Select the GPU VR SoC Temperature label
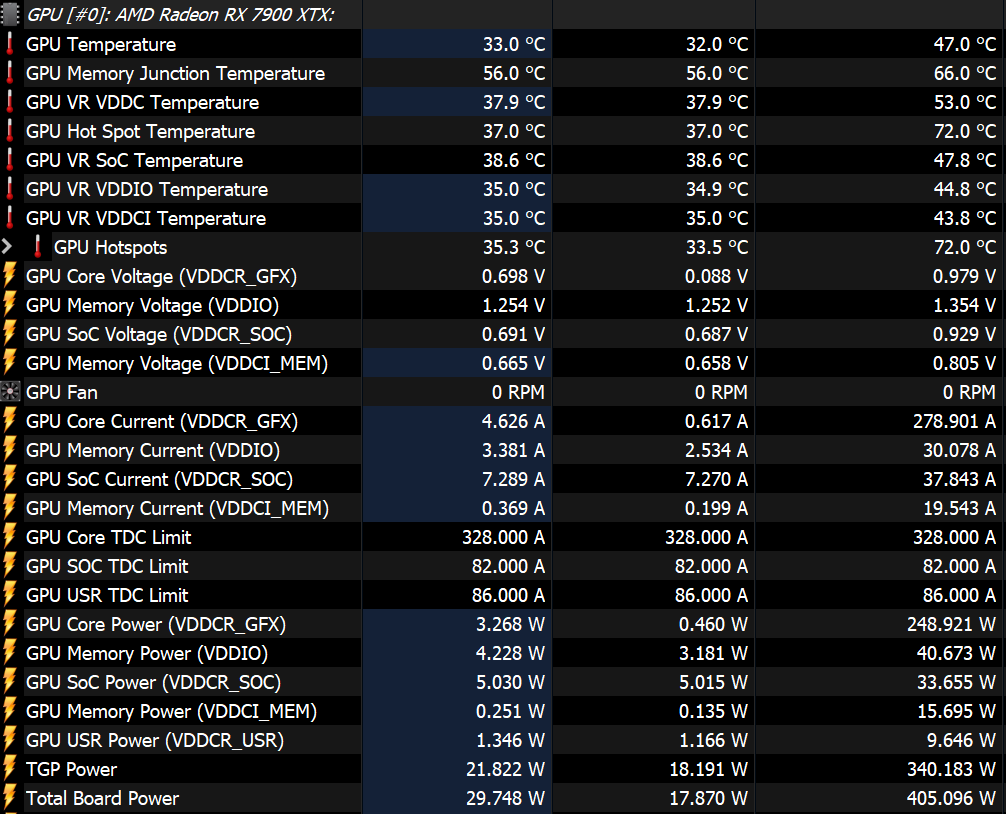 click(x=135, y=160)
